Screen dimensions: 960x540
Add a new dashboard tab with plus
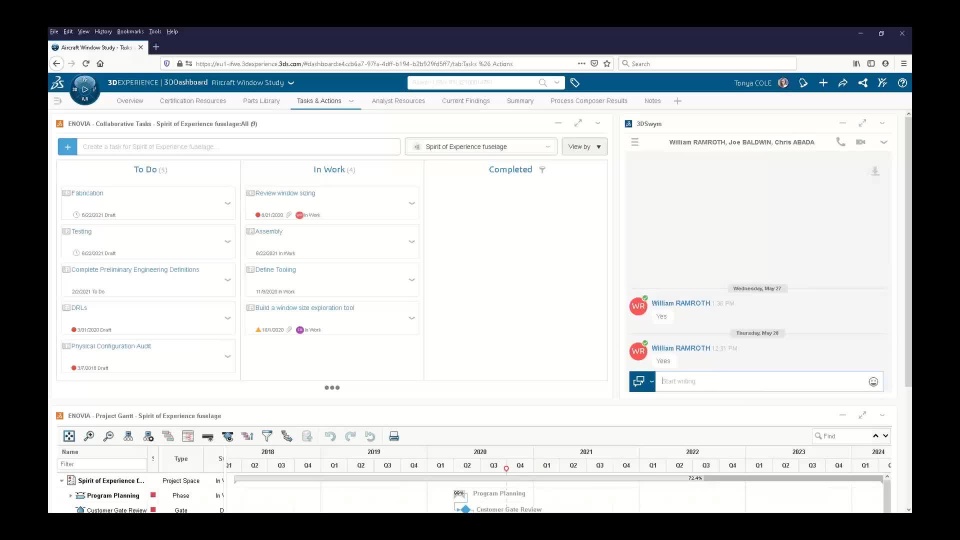pyautogui.click(x=677, y=100)
